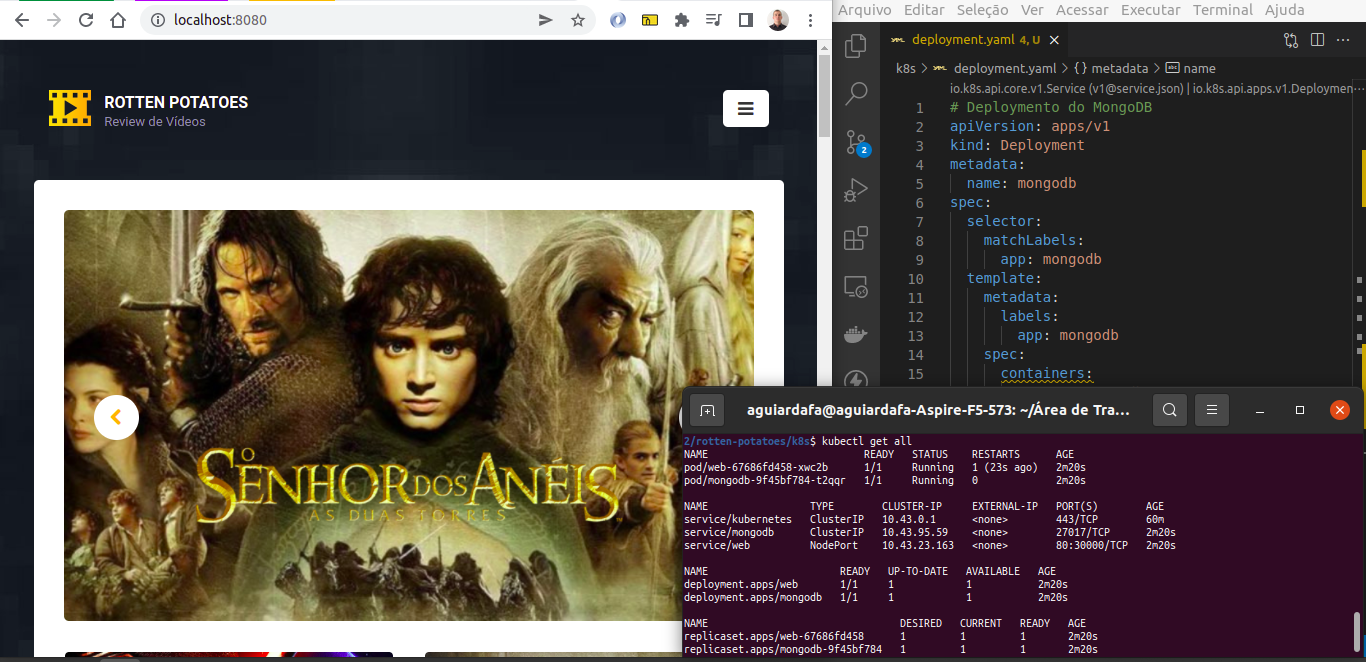Click '# Deploymento do MongoDB' comment
Screen dimensions: 1366x662
[x=1051, y=107]
